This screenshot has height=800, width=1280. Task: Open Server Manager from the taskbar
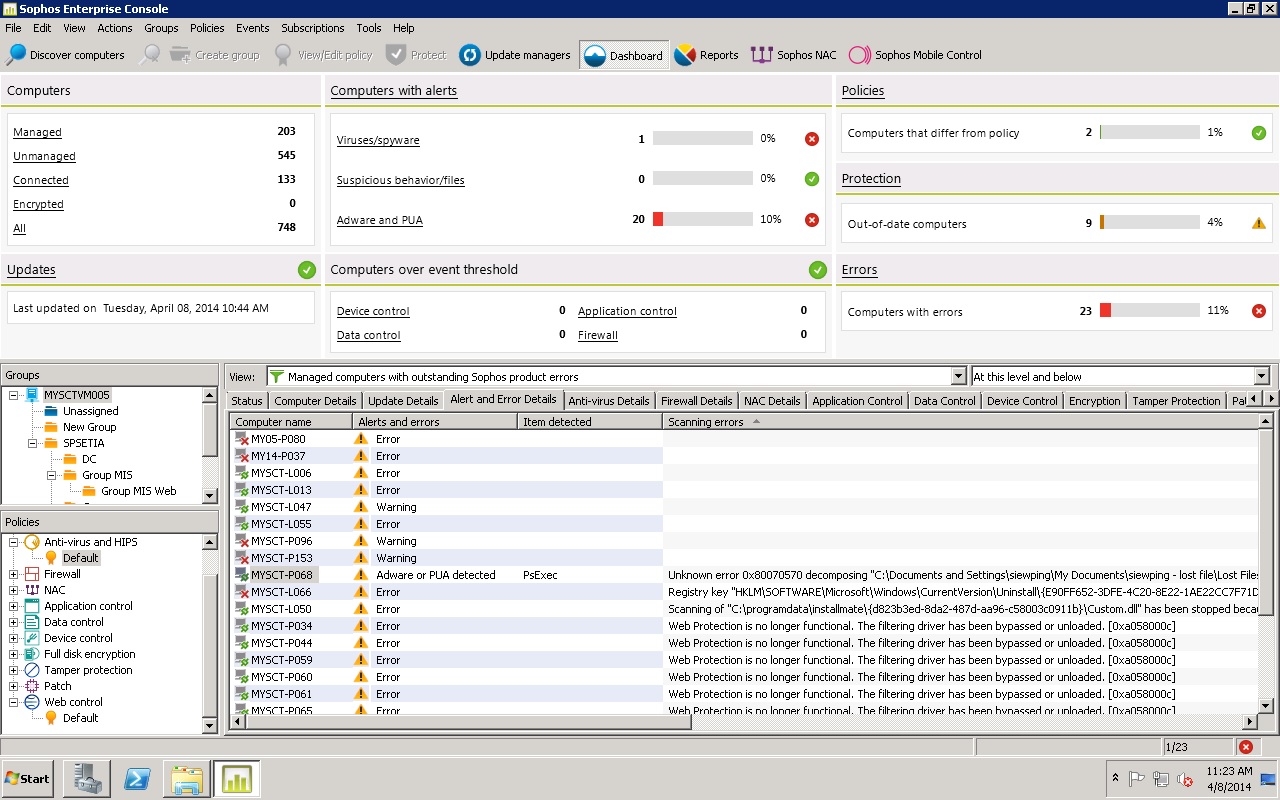(87, 778)
